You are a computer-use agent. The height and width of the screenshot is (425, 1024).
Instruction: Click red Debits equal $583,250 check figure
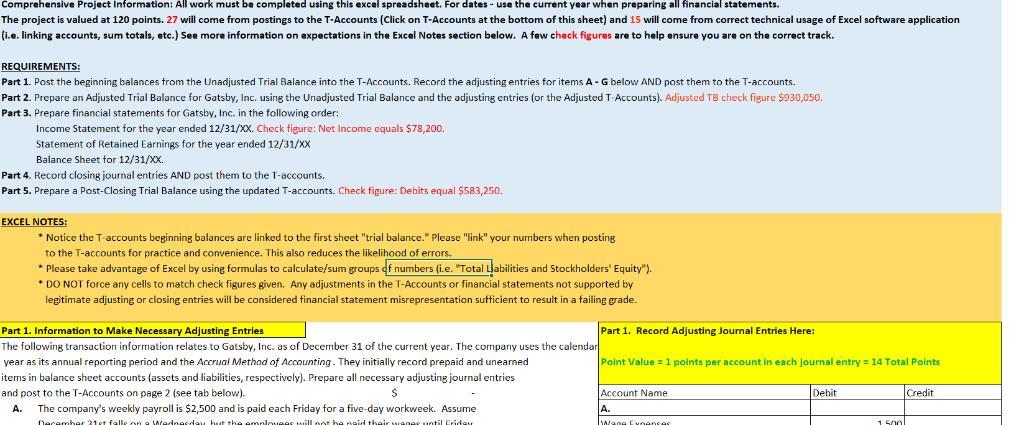[420, 191]
